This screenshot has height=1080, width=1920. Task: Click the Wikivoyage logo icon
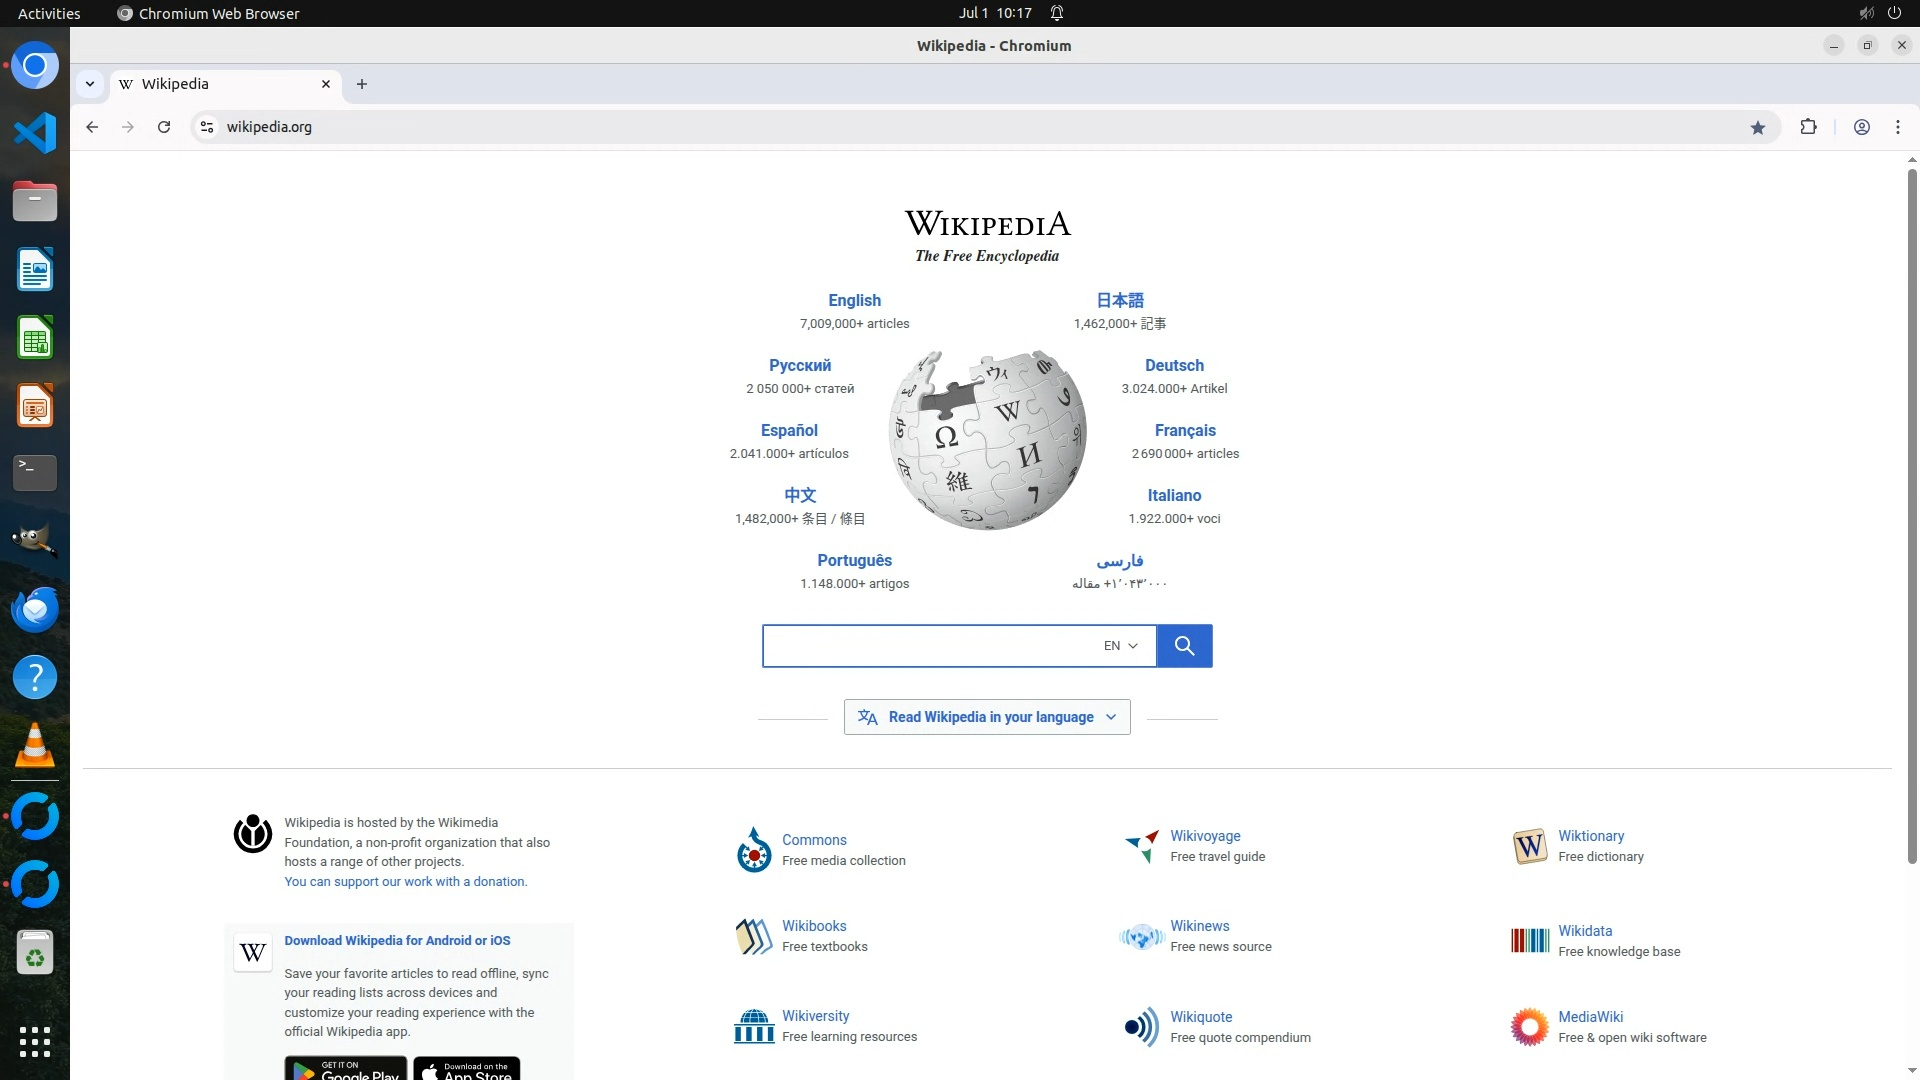tap(1141, 846)
